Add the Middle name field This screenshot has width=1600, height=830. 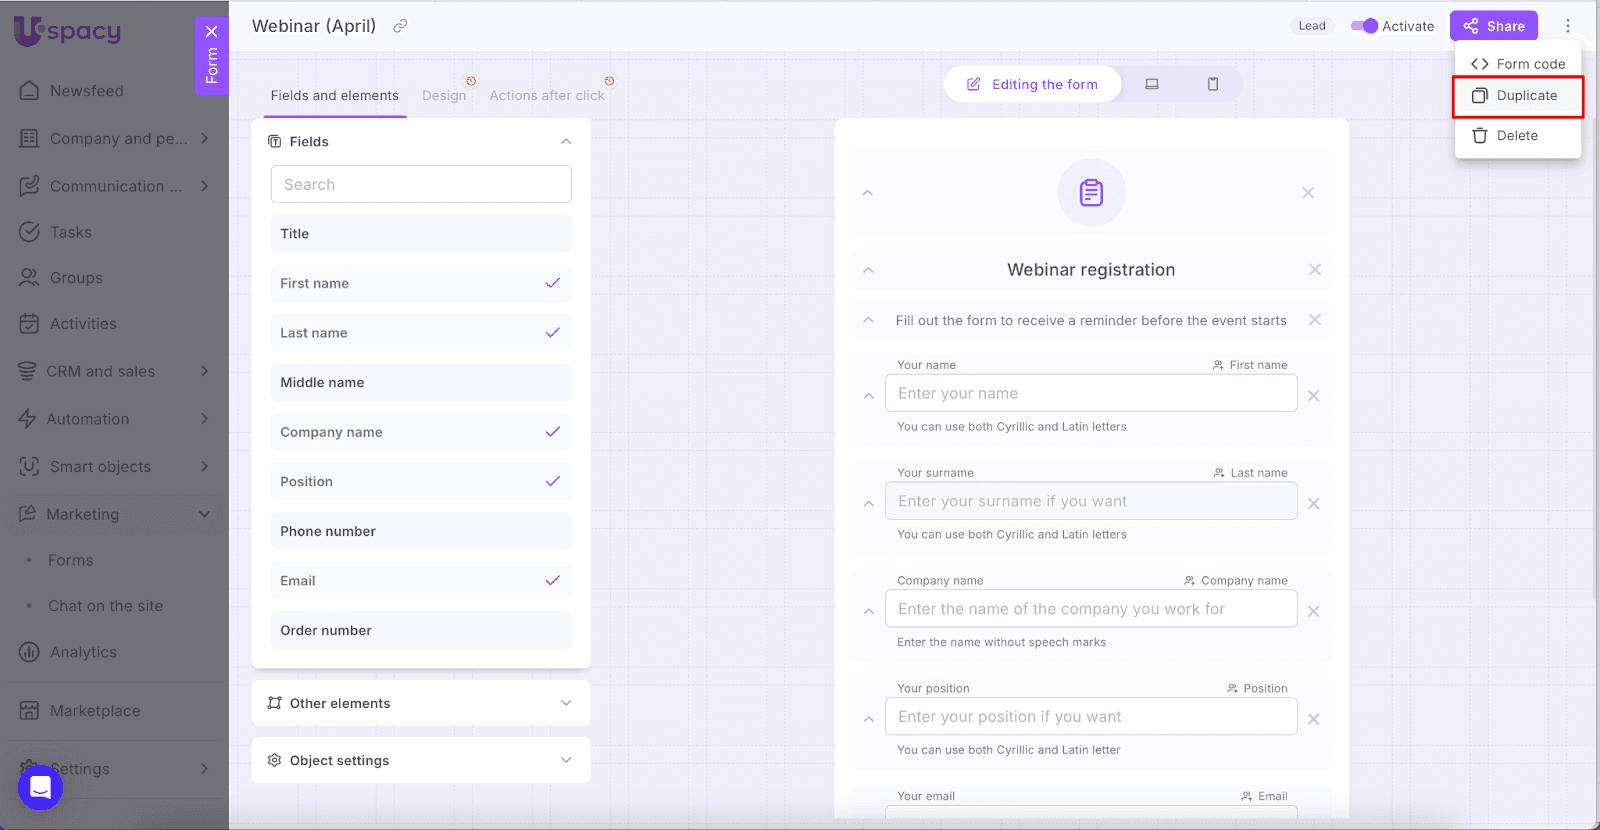tap(421, 382)
